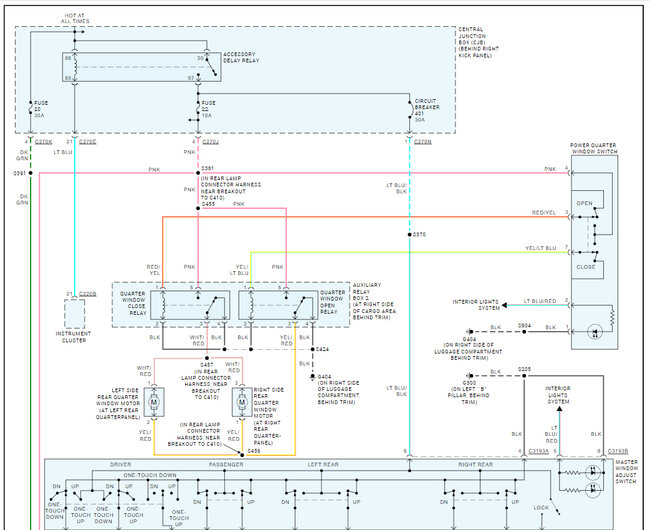Screen dimensions: 650x530
Task: Click the 'QUARTER WINDOW CLOSE RELAY' label
Action: point(133,303)
